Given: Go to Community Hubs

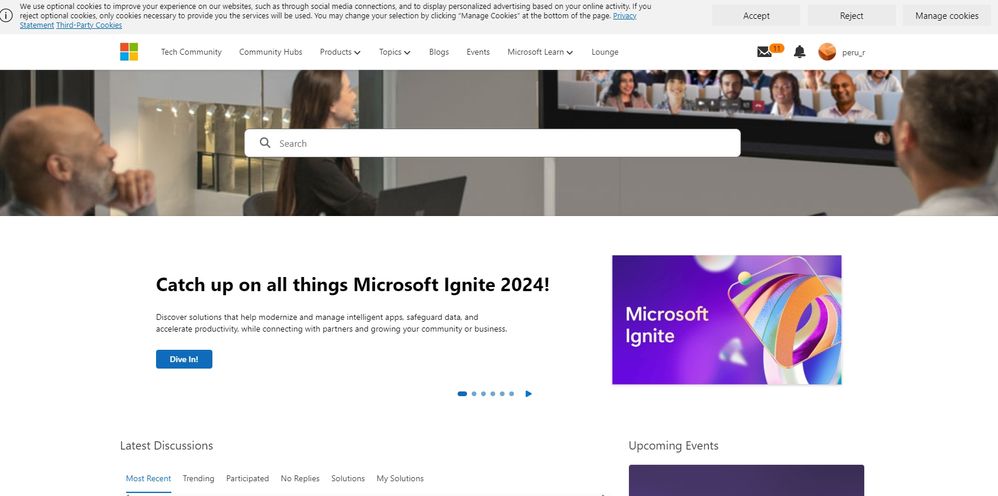Looking at the screenshot, I should [271, 52].
